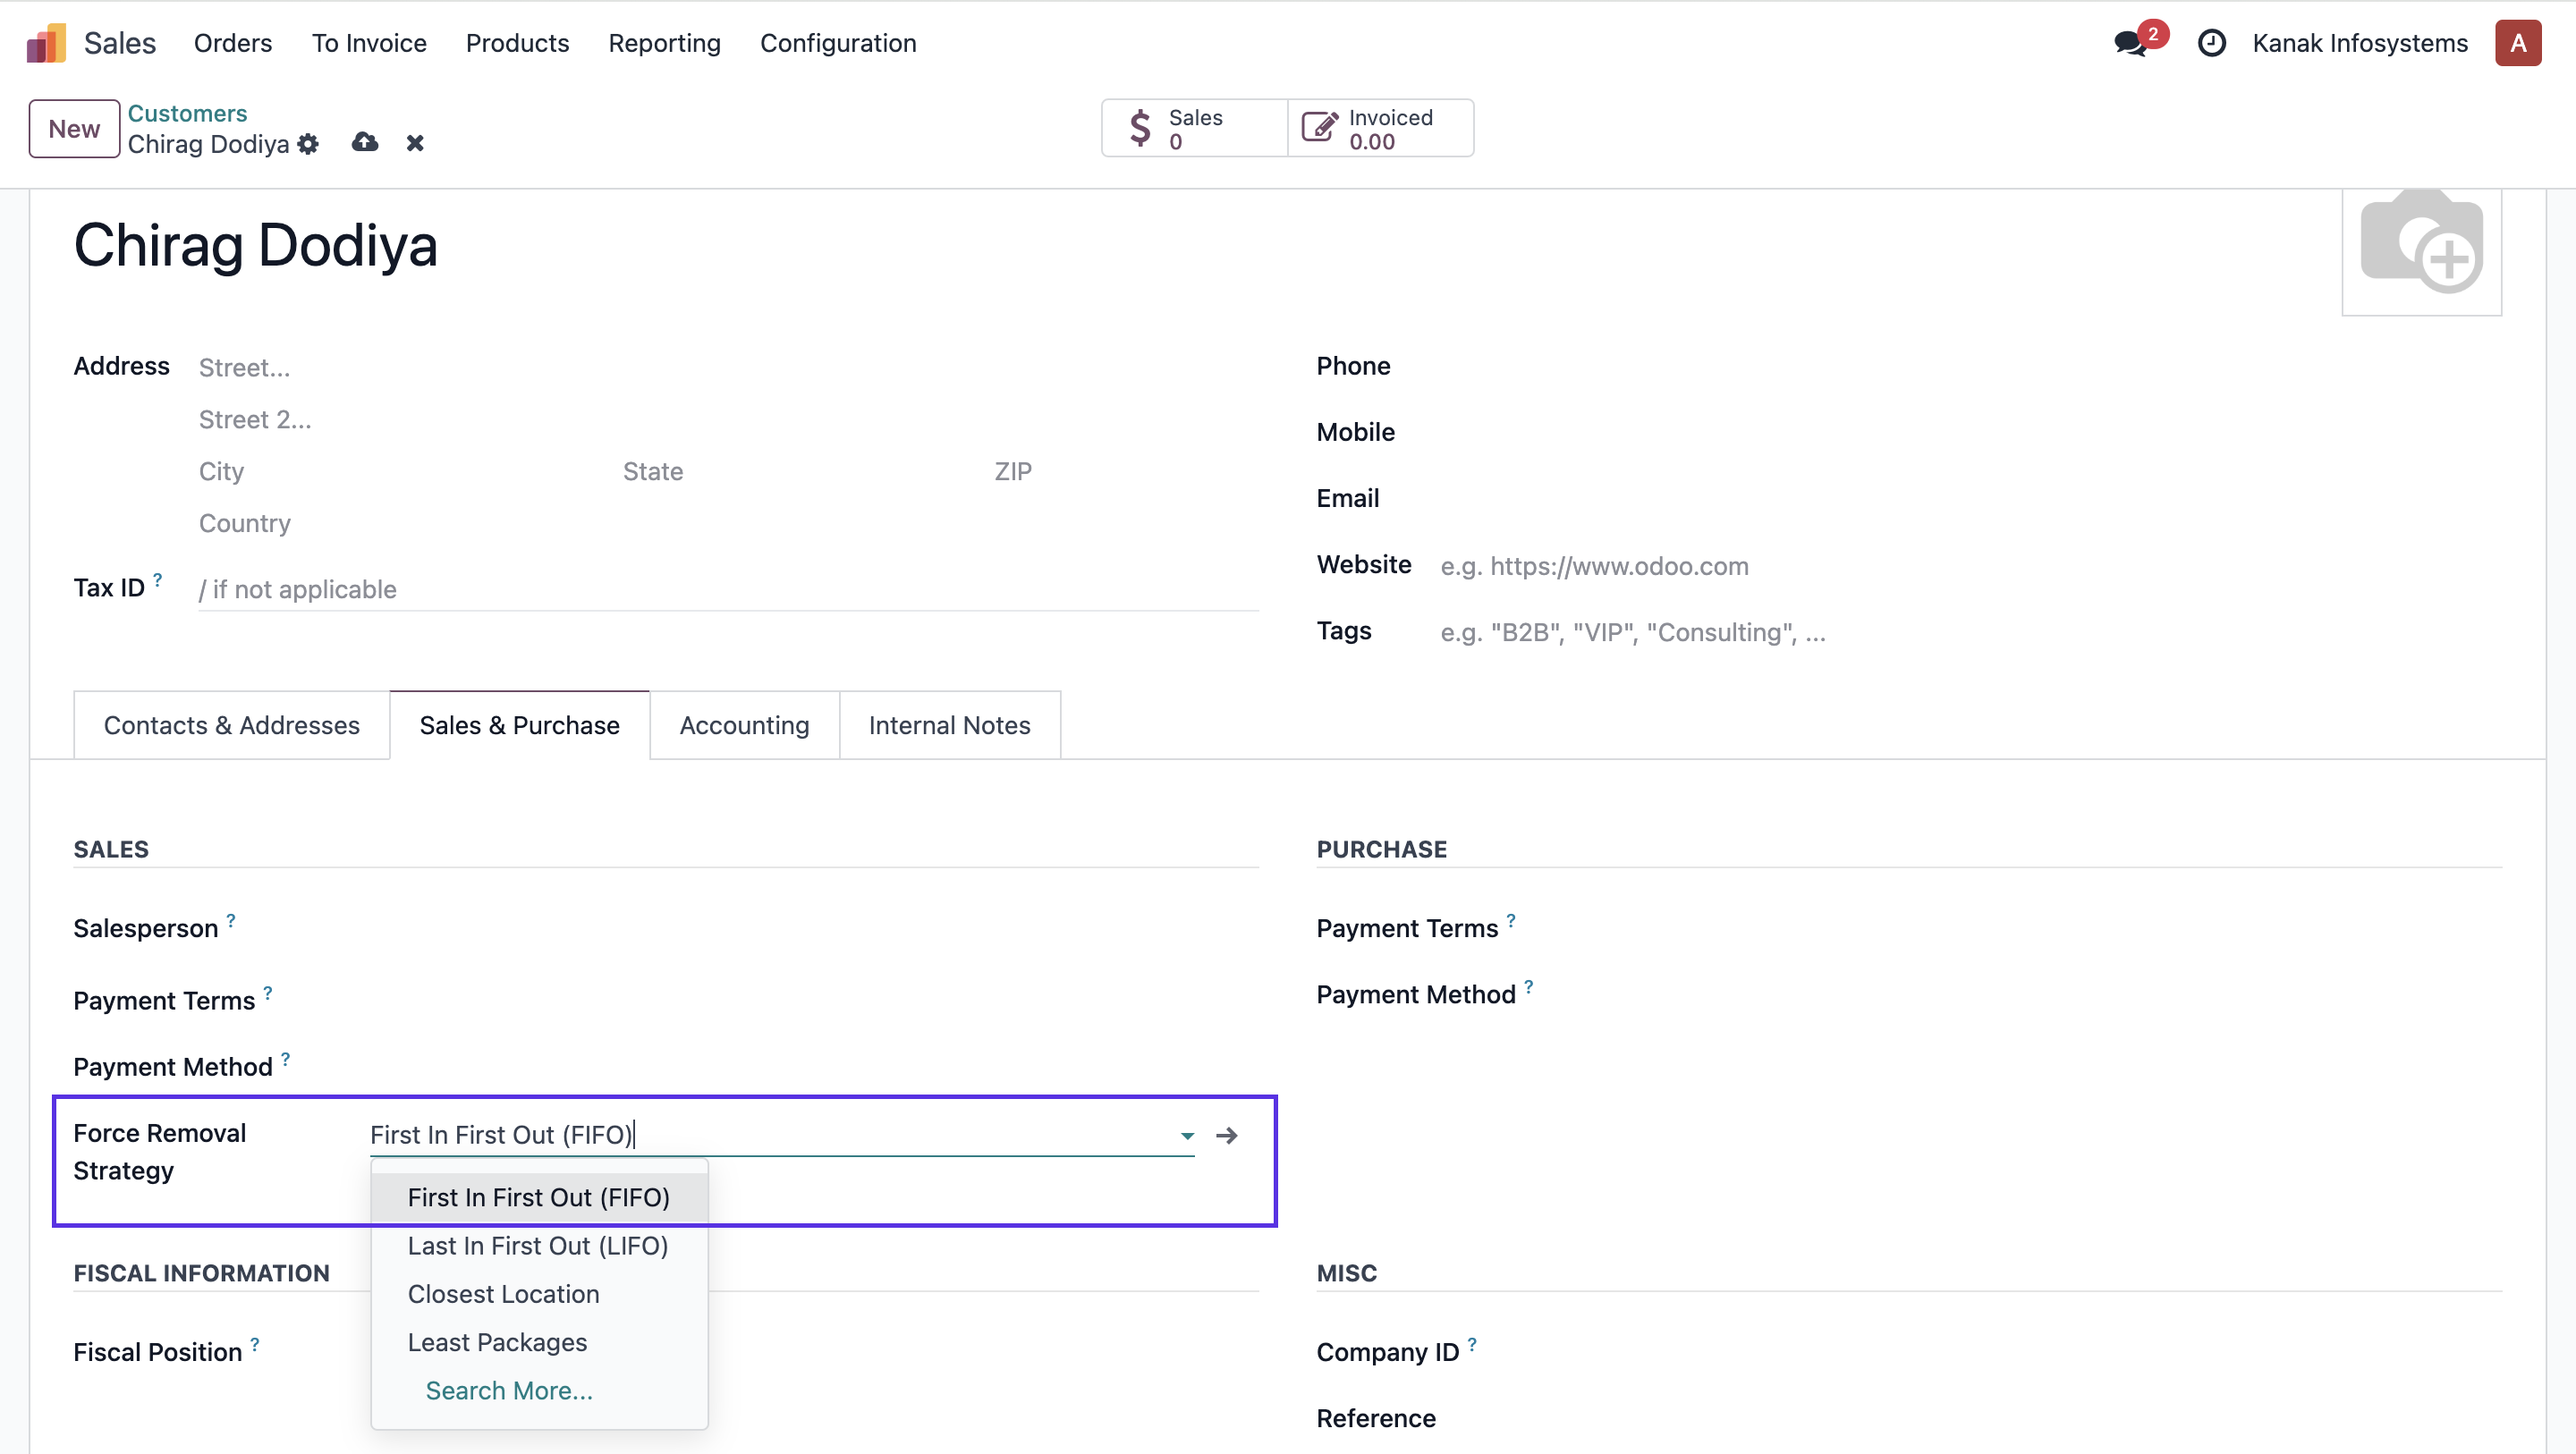The height and width of the screenshot is (1454, 2576).
Task: Discard changes with the X icon
Action: (415, 144)
